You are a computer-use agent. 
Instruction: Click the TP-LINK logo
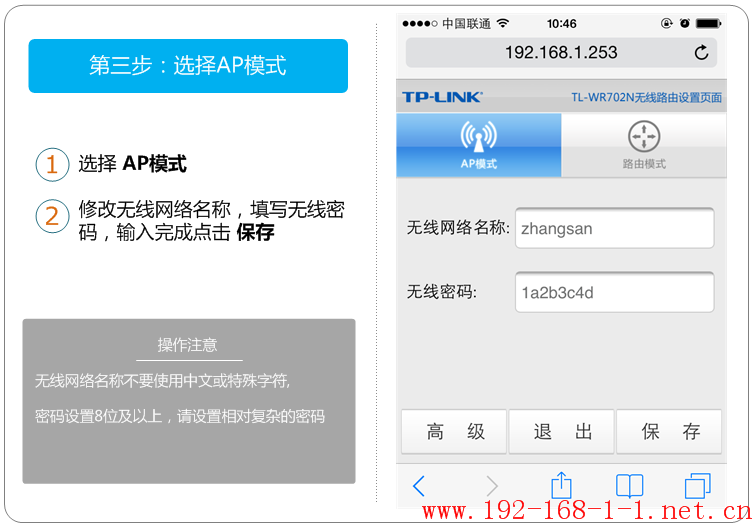[x=442, y=97]
